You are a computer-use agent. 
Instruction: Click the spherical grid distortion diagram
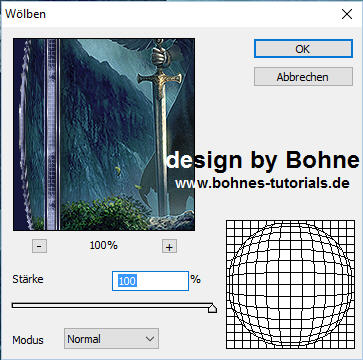pyautogui.click(x=290, y=284)
